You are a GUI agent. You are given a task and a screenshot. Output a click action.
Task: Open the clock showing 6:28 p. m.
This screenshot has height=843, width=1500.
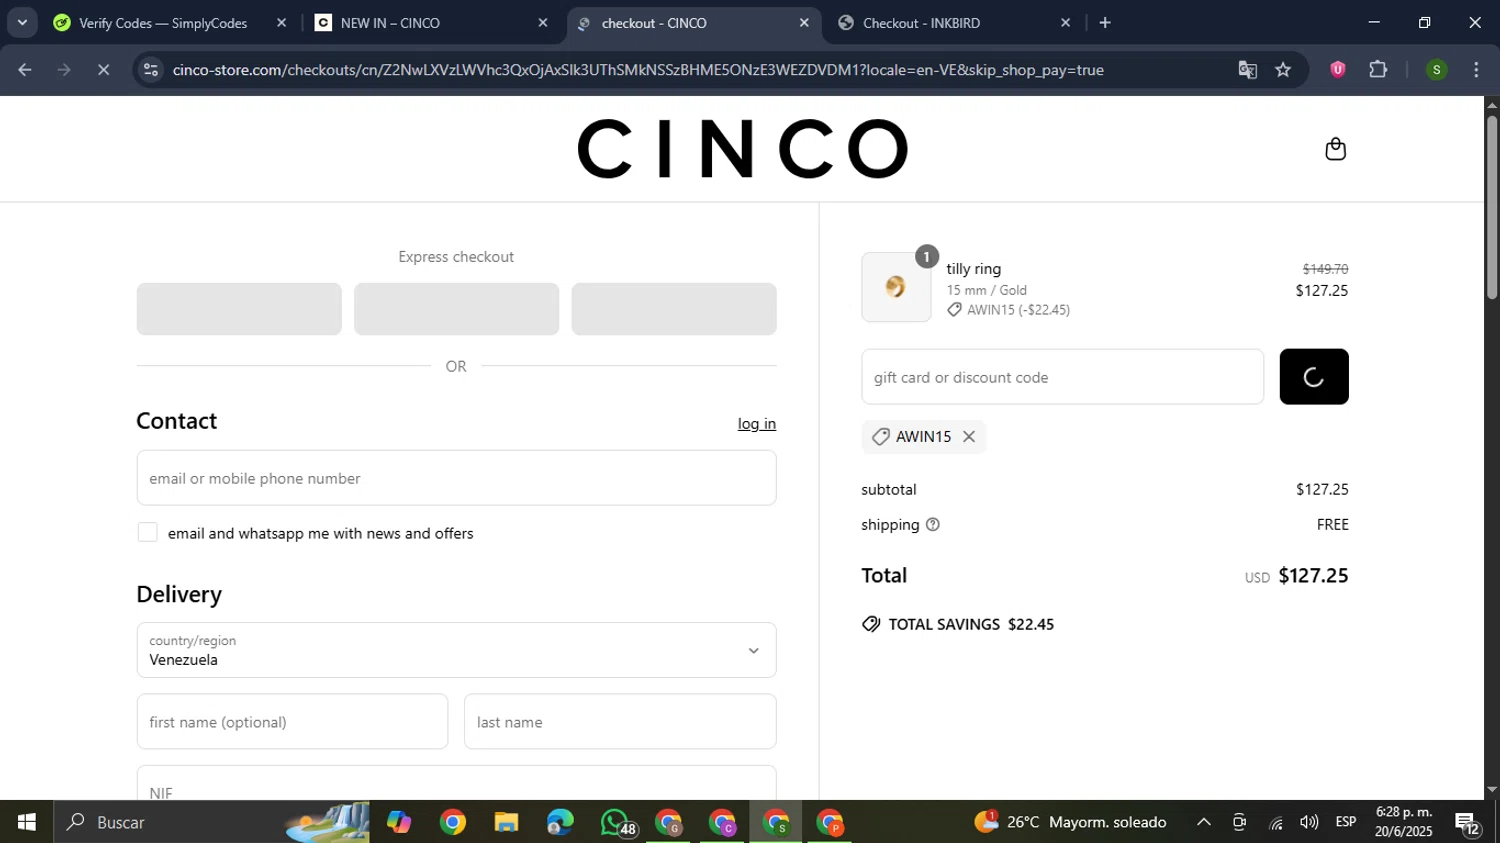point(1404,822)
